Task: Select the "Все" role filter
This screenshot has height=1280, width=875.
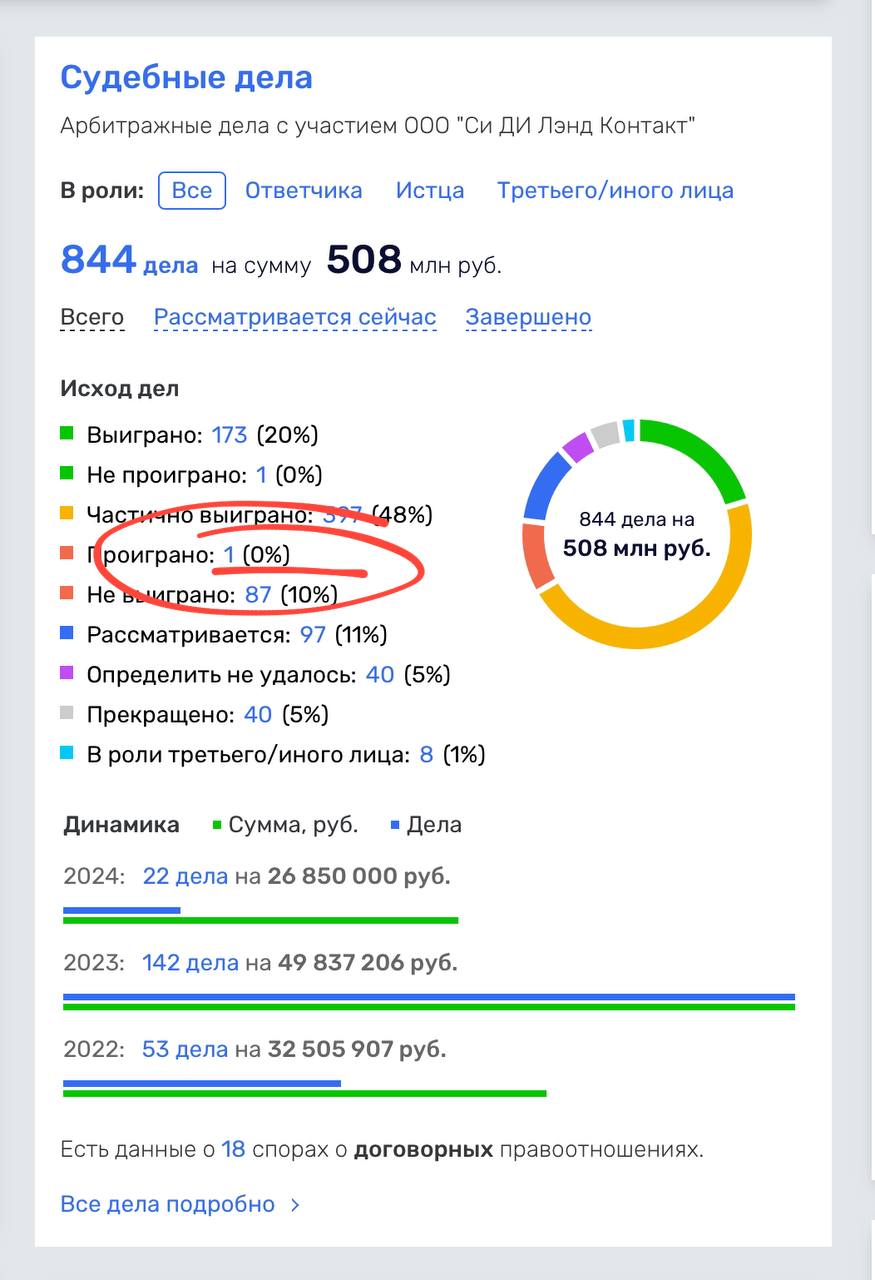Action: coord(192,190)
